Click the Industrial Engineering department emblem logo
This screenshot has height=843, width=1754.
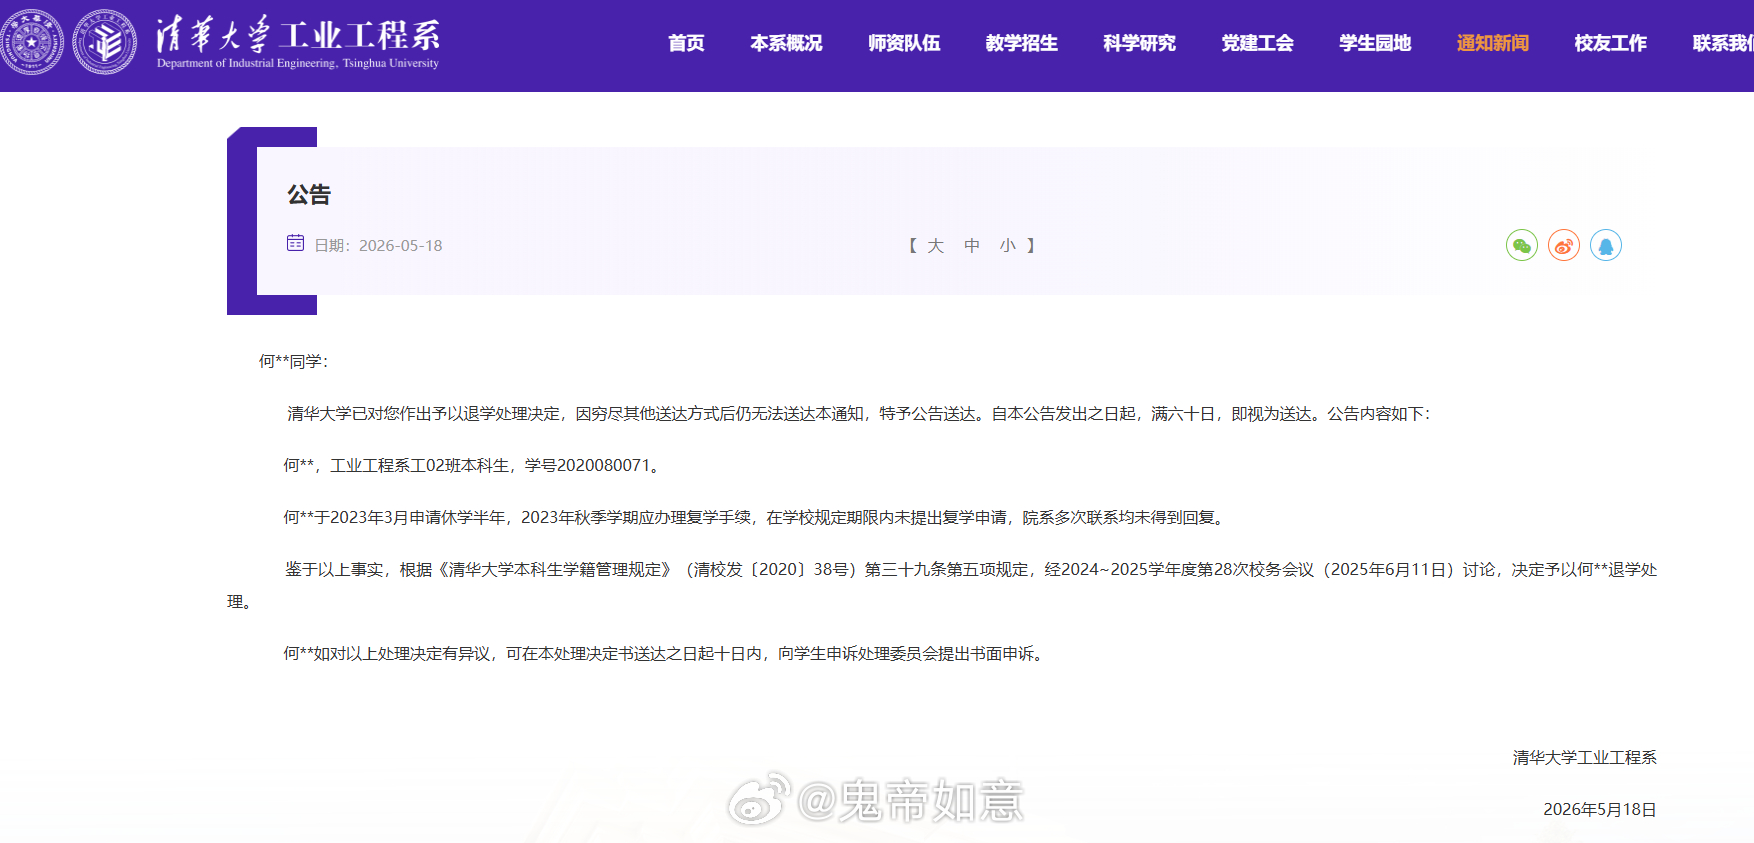[105, 42]
